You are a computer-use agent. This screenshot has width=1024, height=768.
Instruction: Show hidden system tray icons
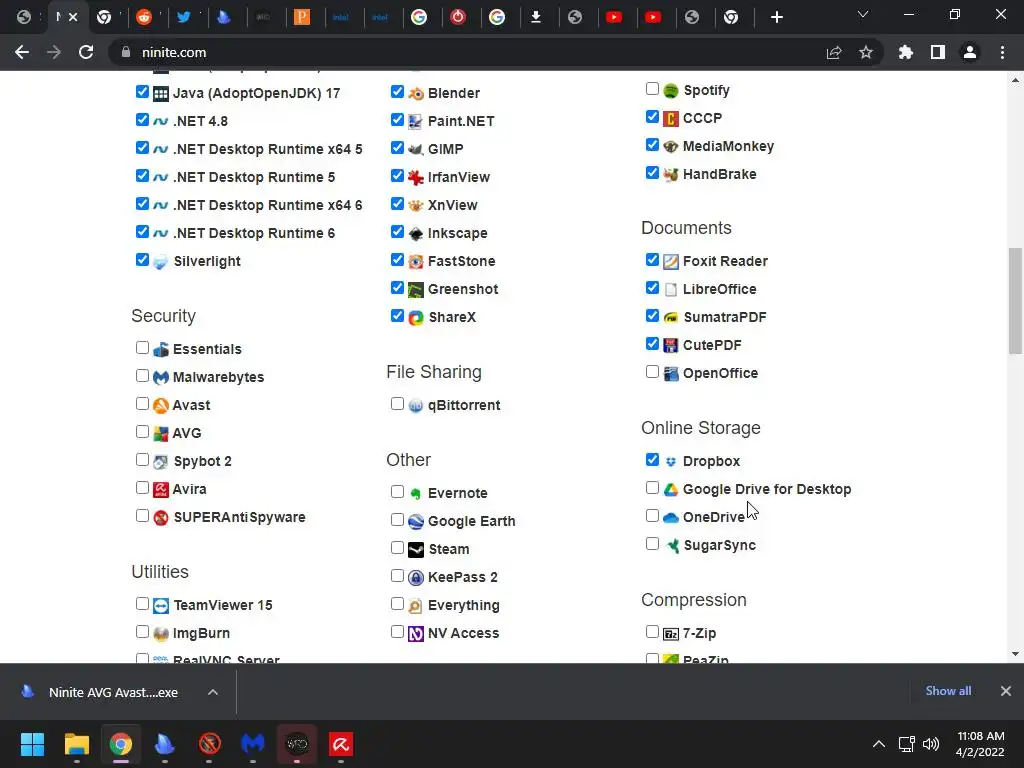pyautogui.click(x=879, y=744)
